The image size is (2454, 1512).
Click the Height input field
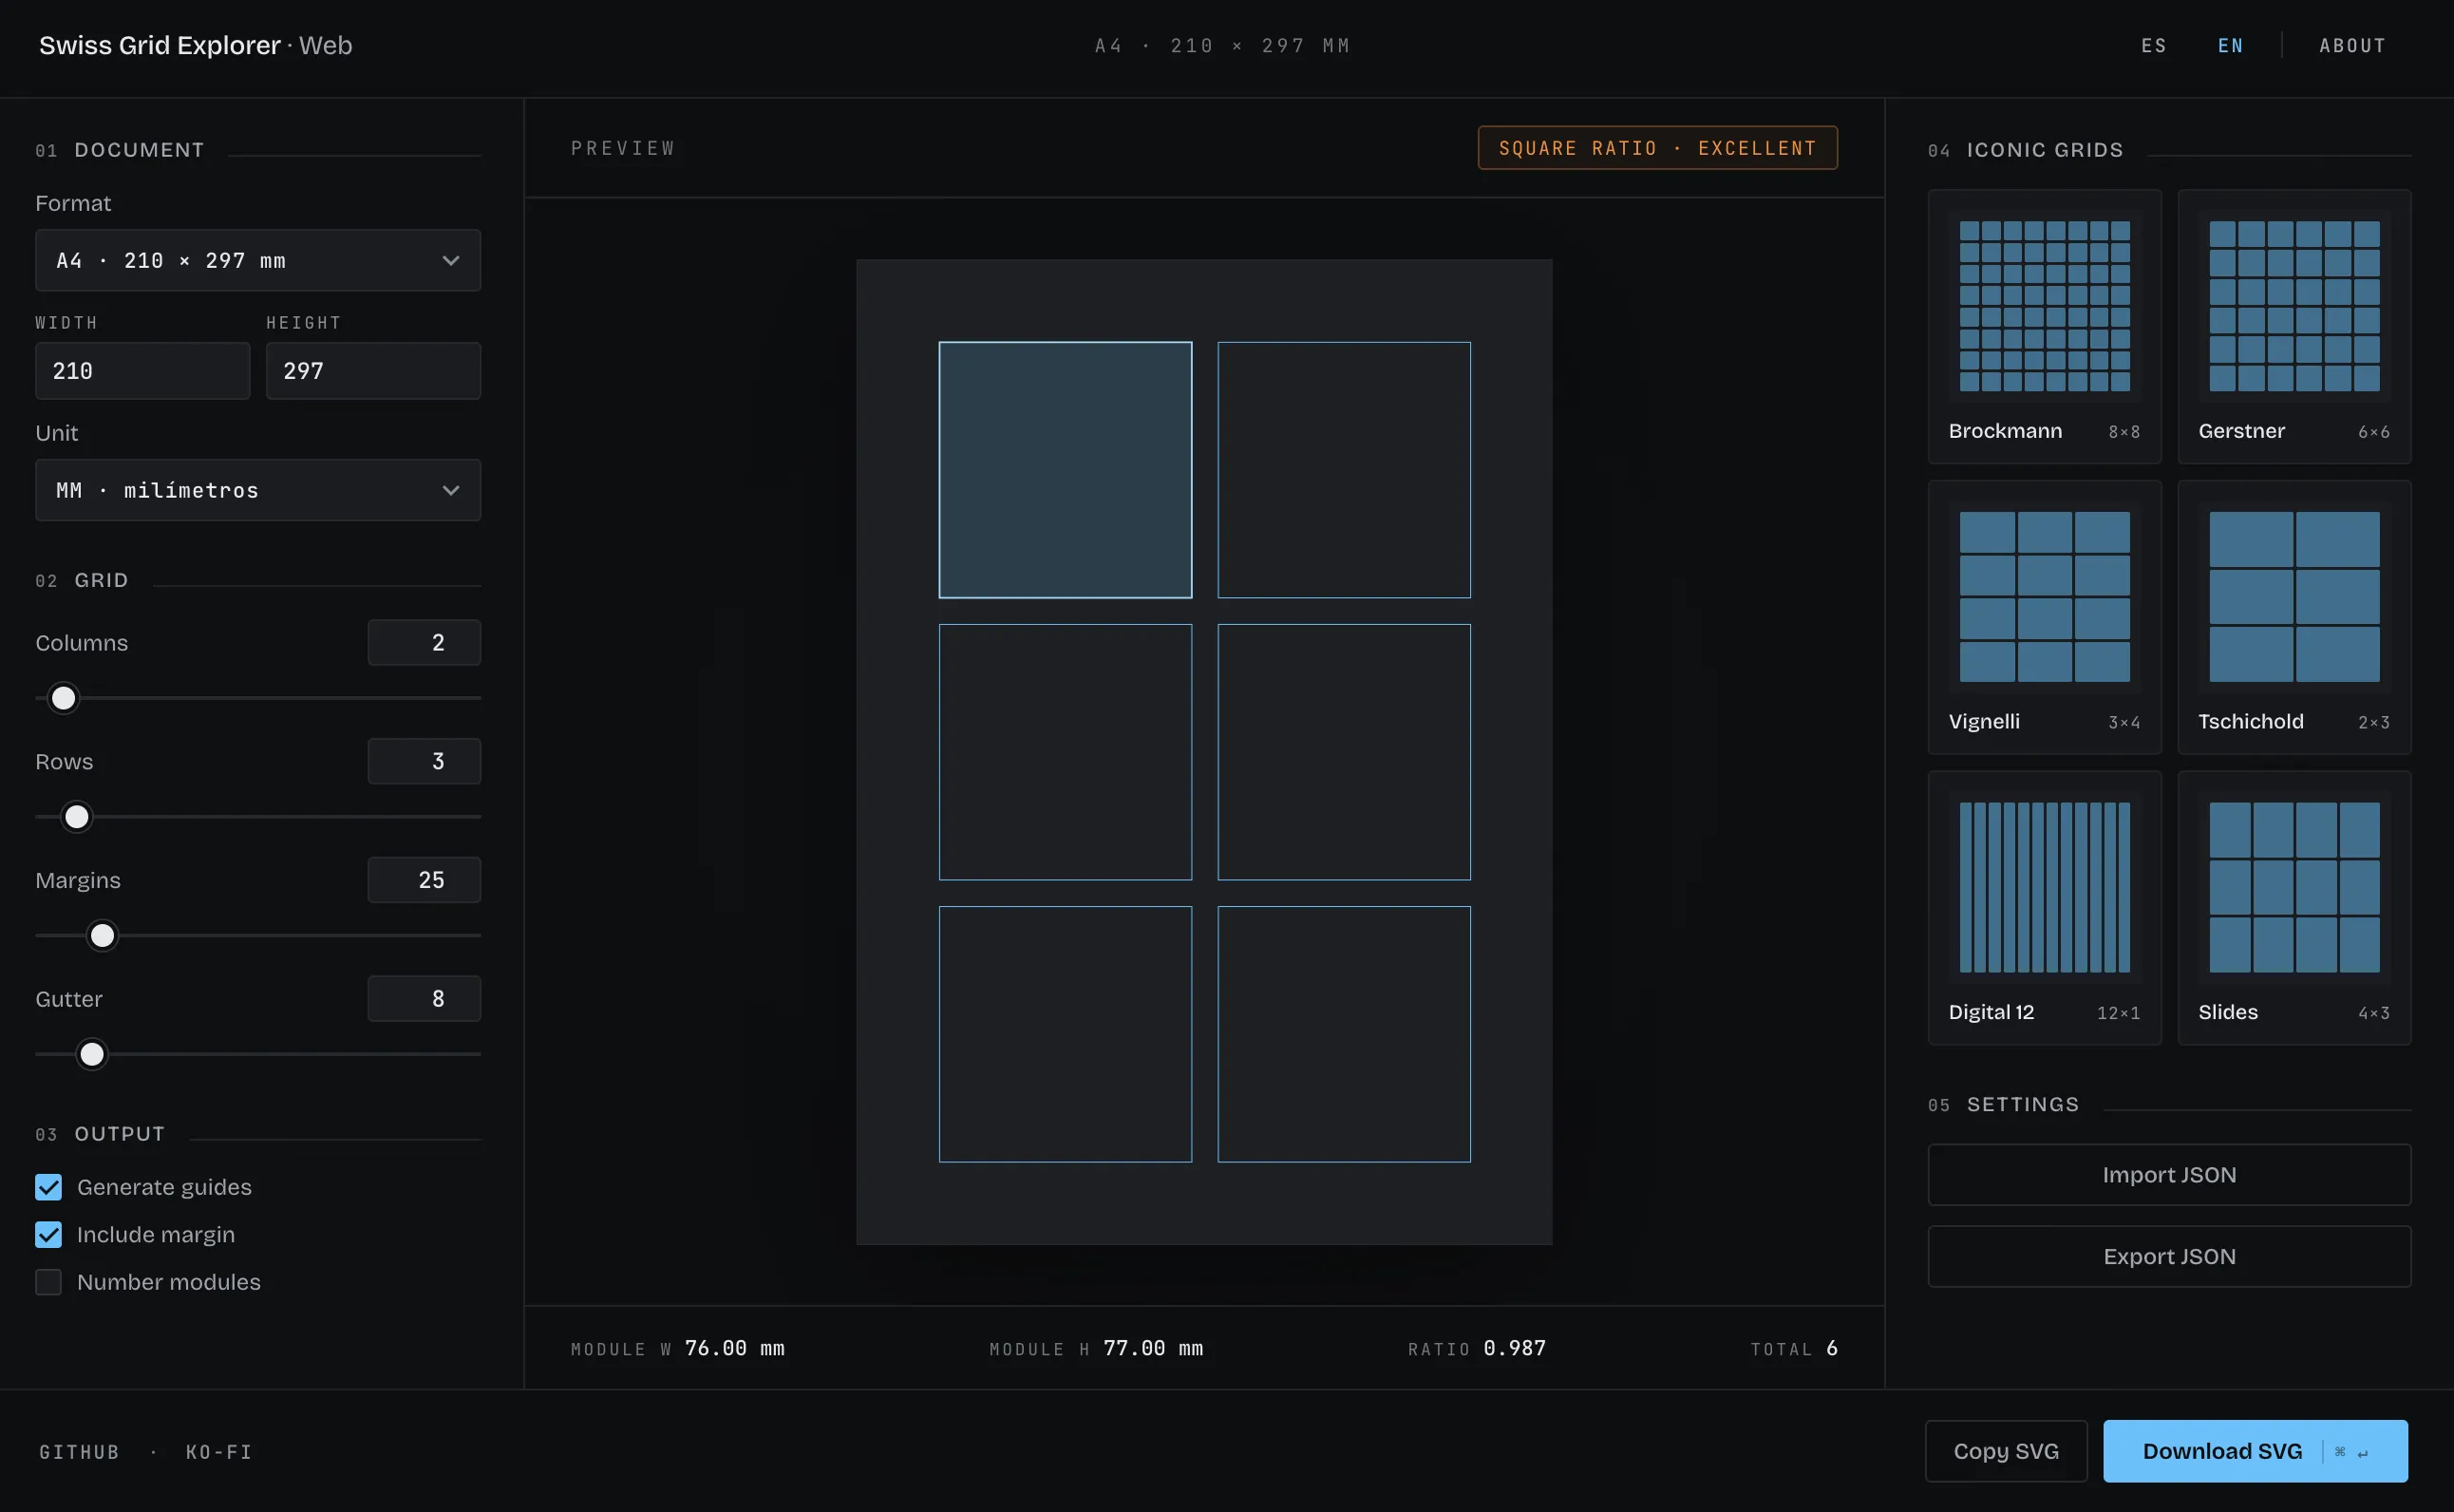point(373,371)
